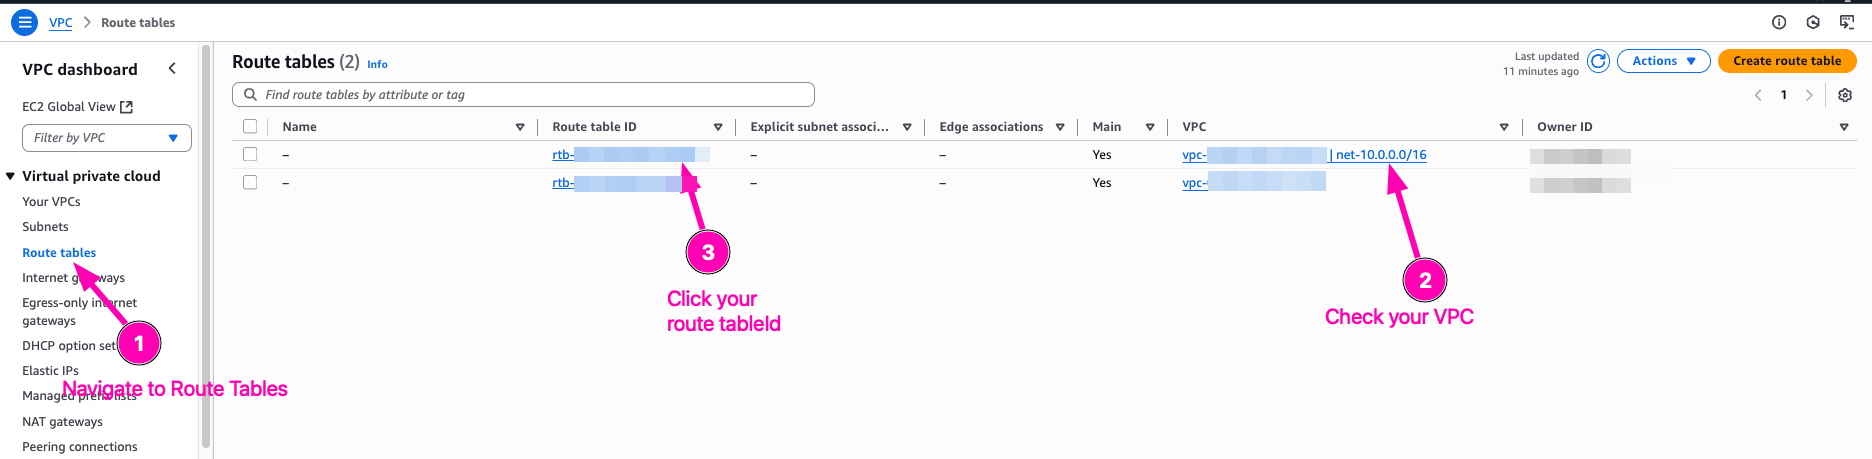Expand the Filter by VPC dropdown

click(106, 138)
